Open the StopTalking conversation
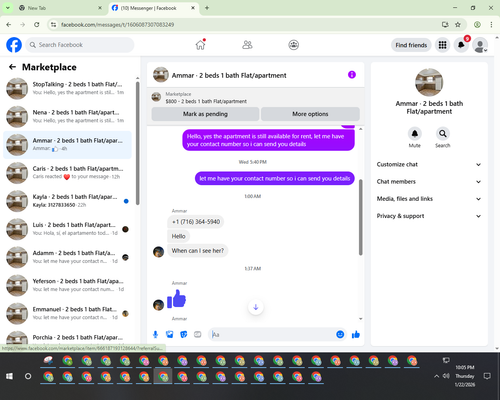 click(x=67, y=88)
